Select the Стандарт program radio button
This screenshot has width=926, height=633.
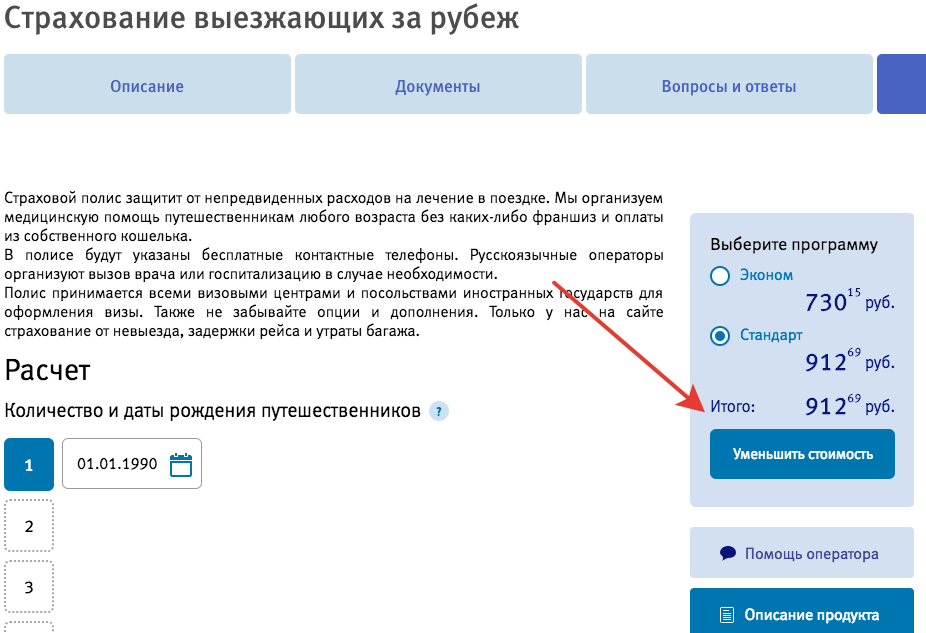pyautogui.click(x=719, y=336)
